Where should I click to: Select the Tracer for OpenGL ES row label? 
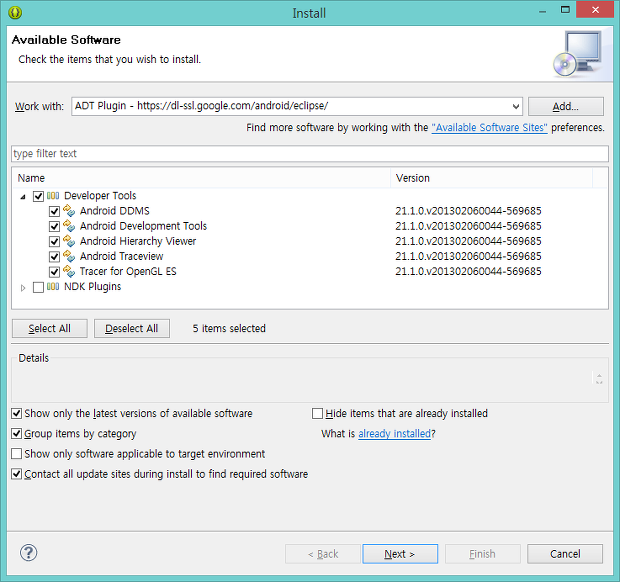coord(128,271)
